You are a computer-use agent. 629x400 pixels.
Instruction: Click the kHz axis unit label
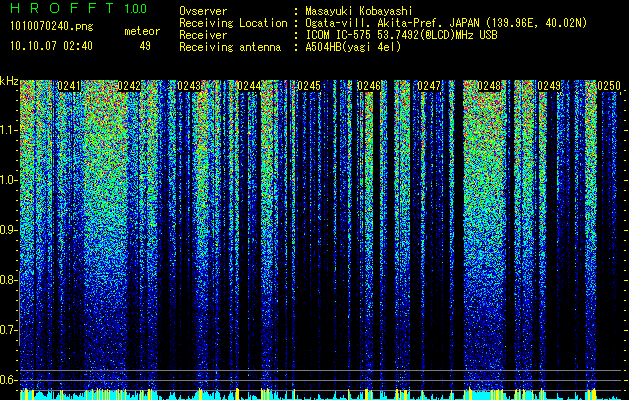click(x=9, y=81)
